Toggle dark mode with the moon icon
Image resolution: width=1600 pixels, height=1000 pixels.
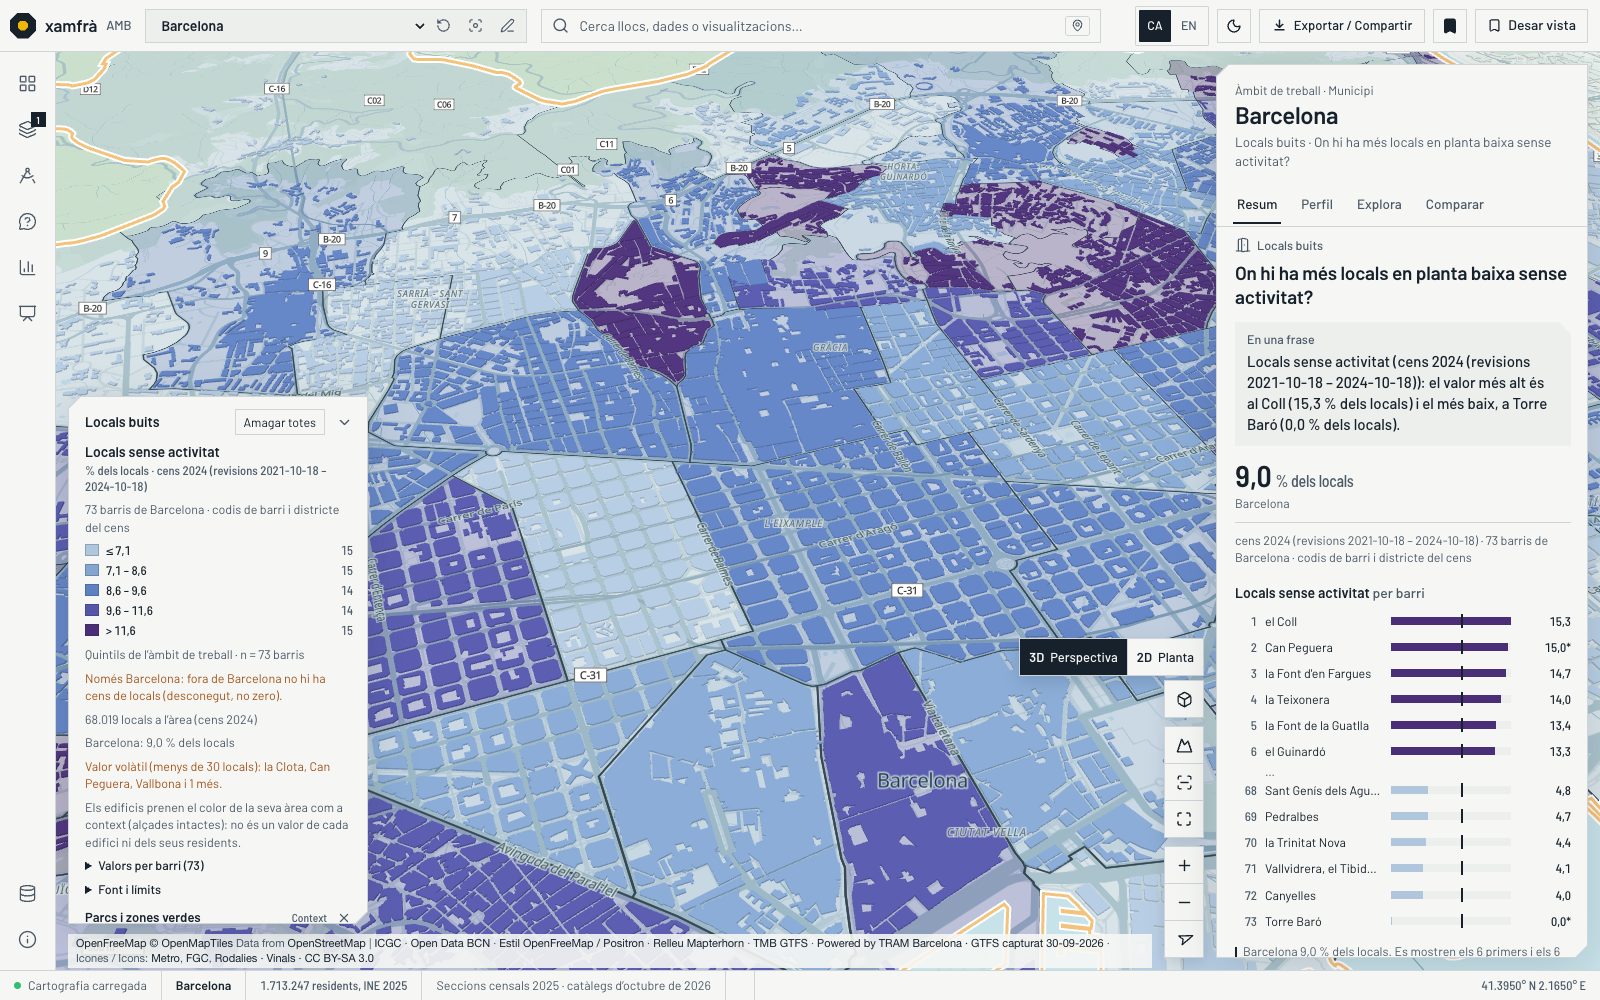(x=1234, y=26)
